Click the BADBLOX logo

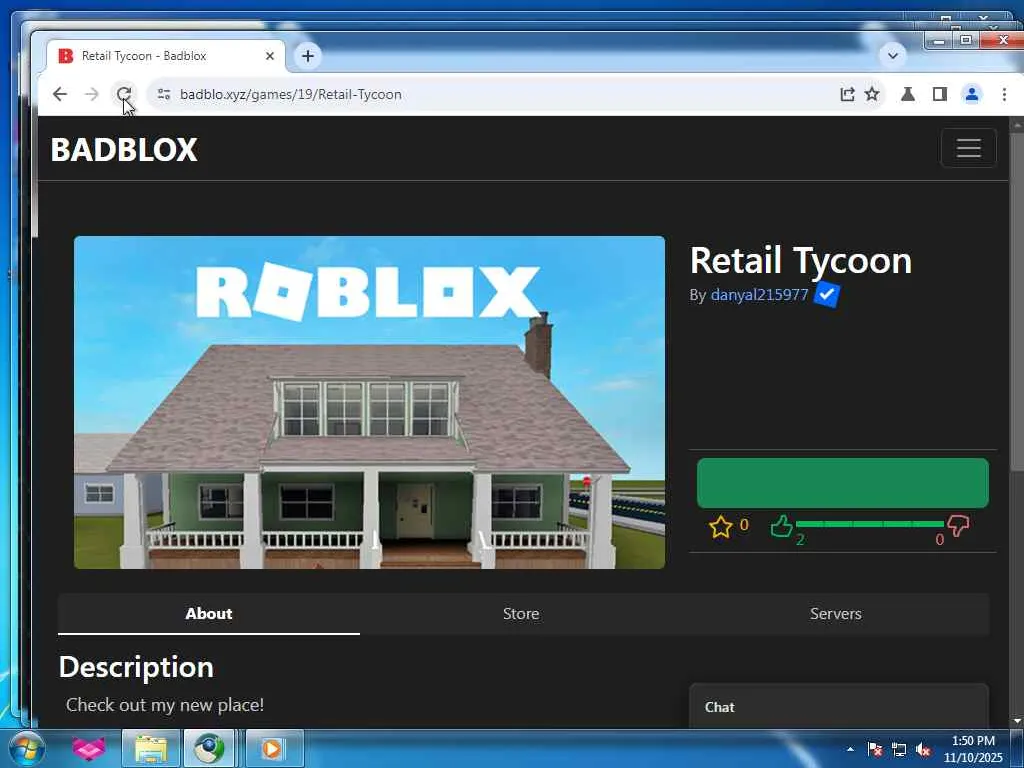point(124,150)
